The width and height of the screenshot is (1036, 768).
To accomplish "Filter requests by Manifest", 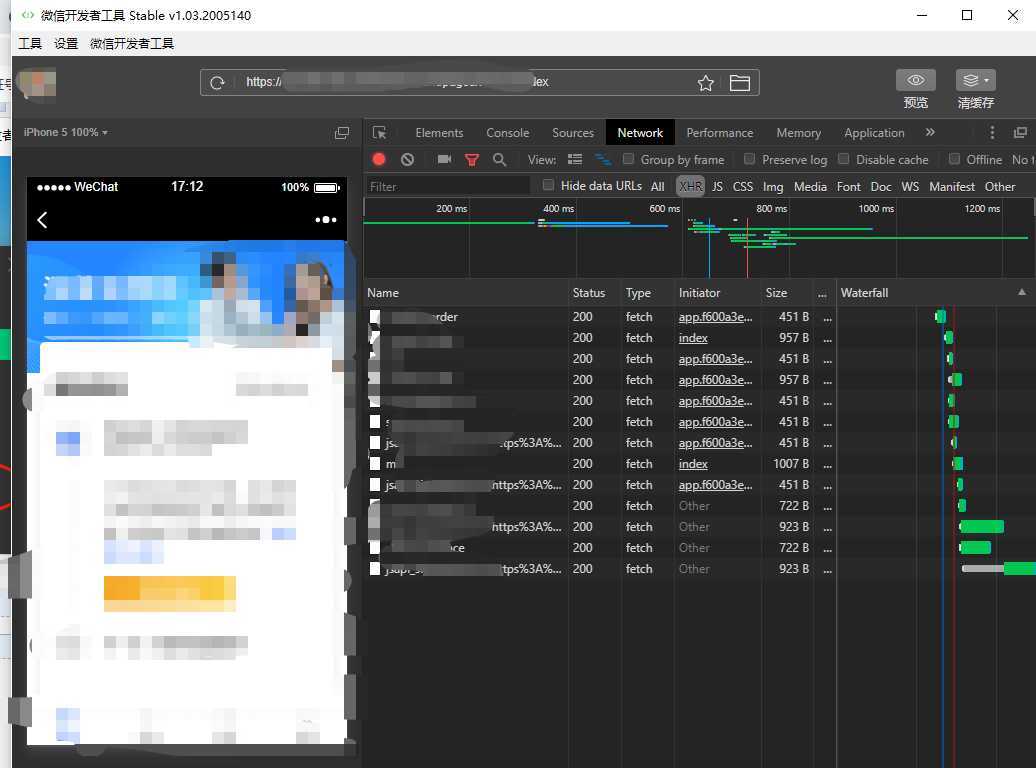I will pyautogui.click(x=951, y=186).
